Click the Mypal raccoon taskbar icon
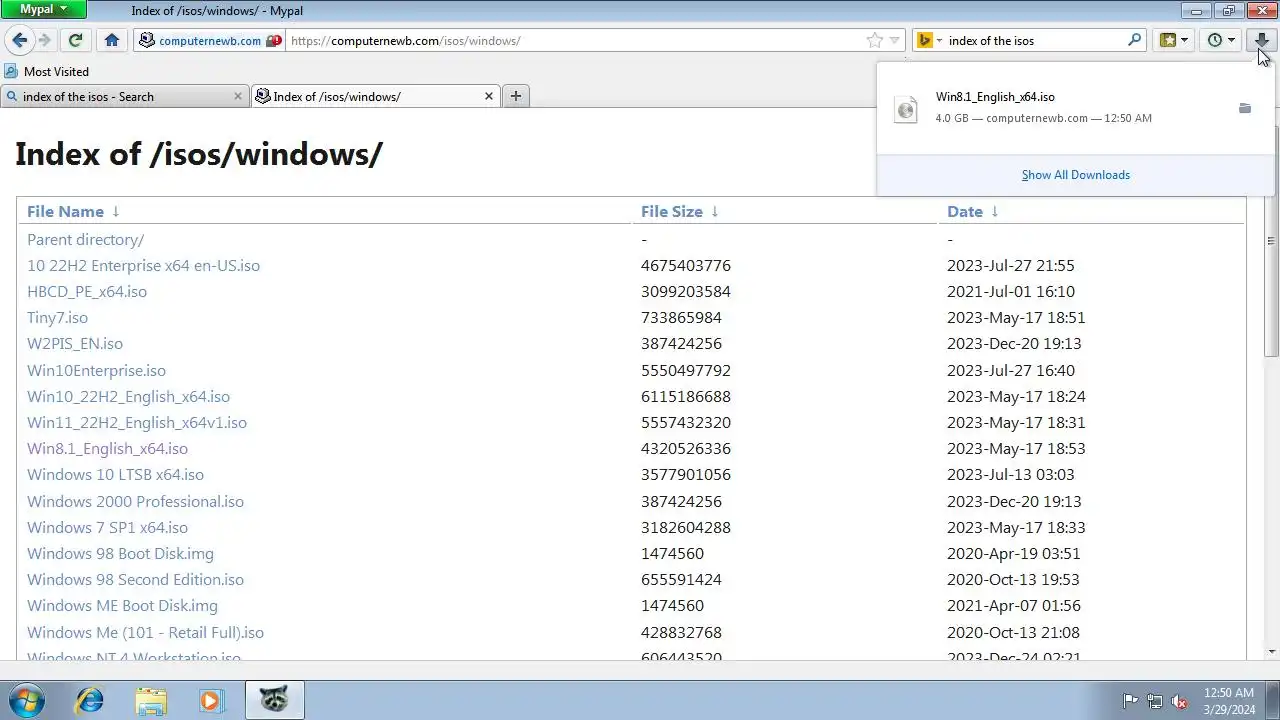The height and width of the screenshot is (720, 1280). point(274,700)
